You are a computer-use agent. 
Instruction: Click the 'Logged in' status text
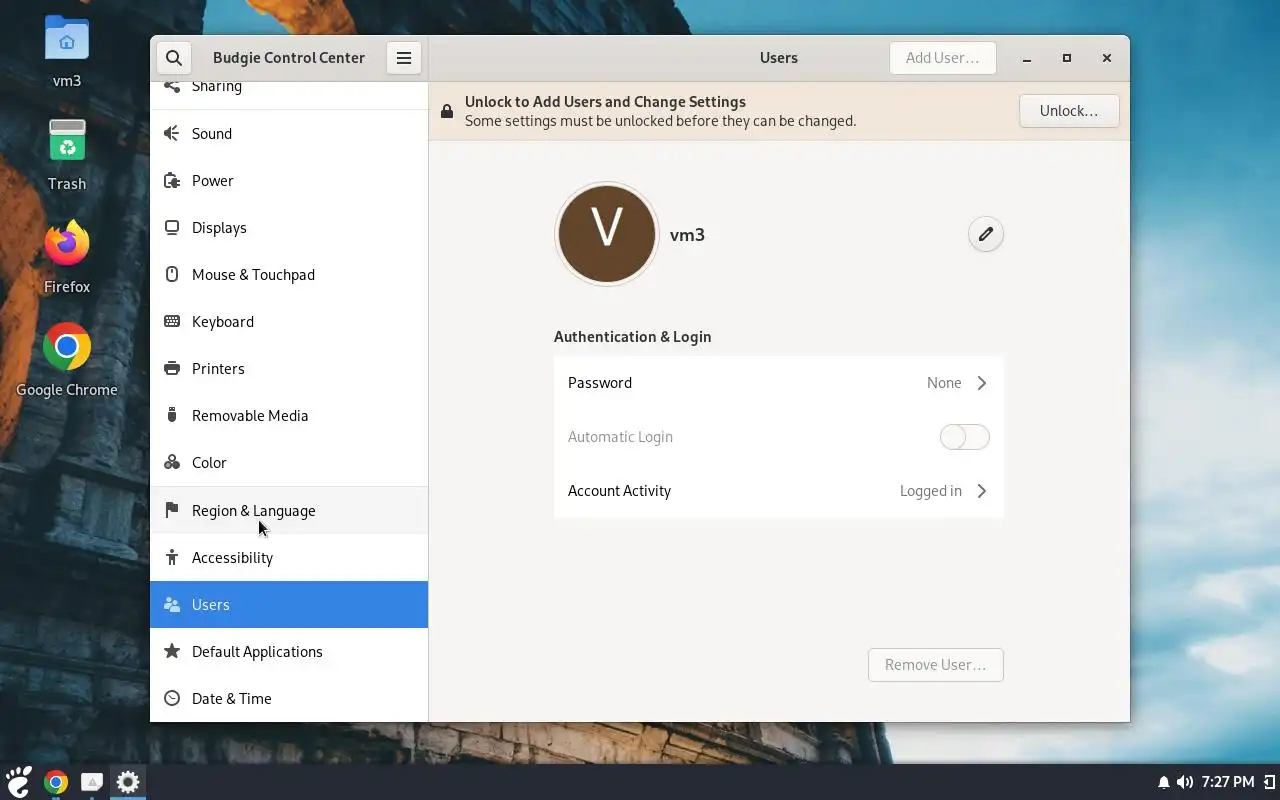(931, 491)
